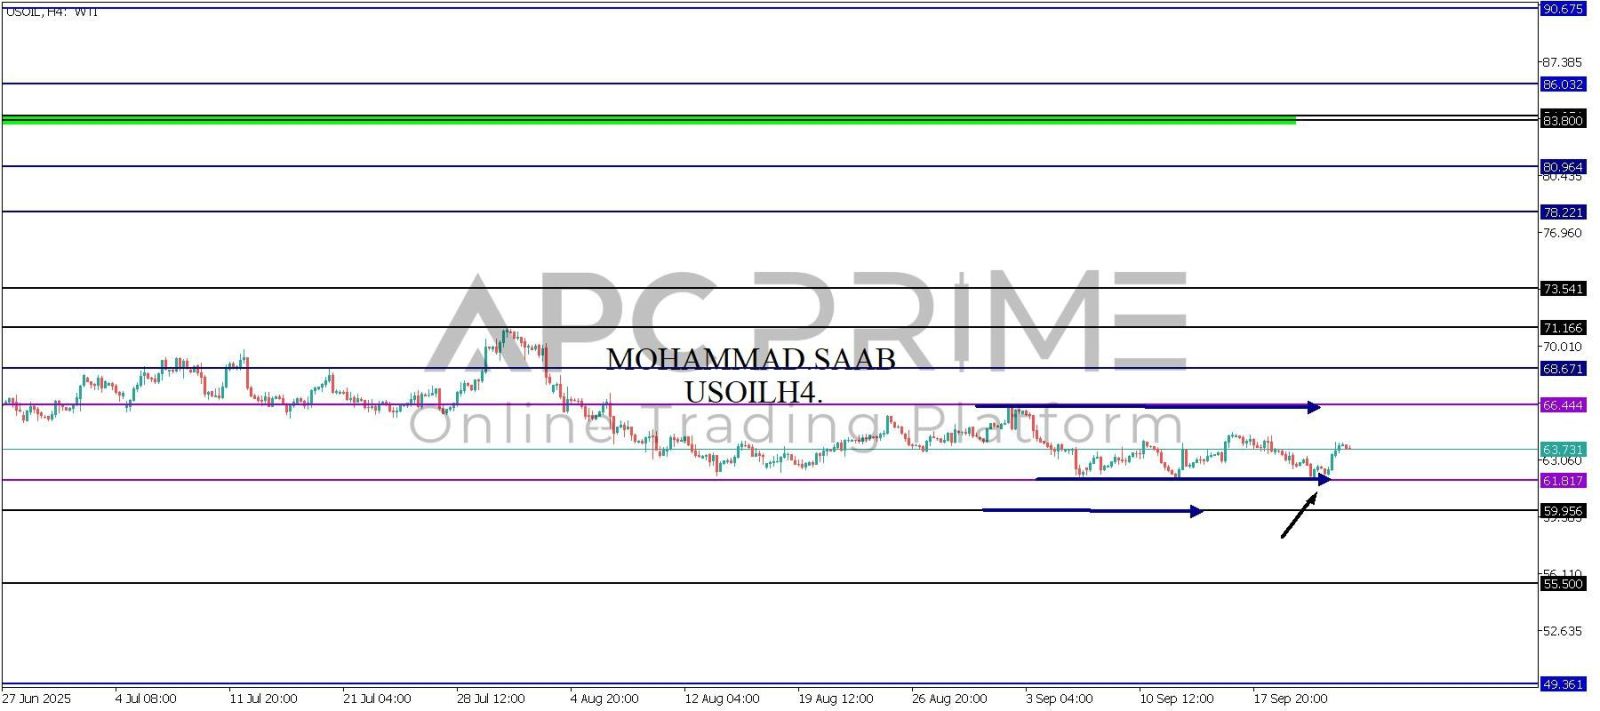Viewport: 1600px width, 711px height.
Task: Click the 90.675 price level label
Action: pyautogui.click(x=1563, y=9)
